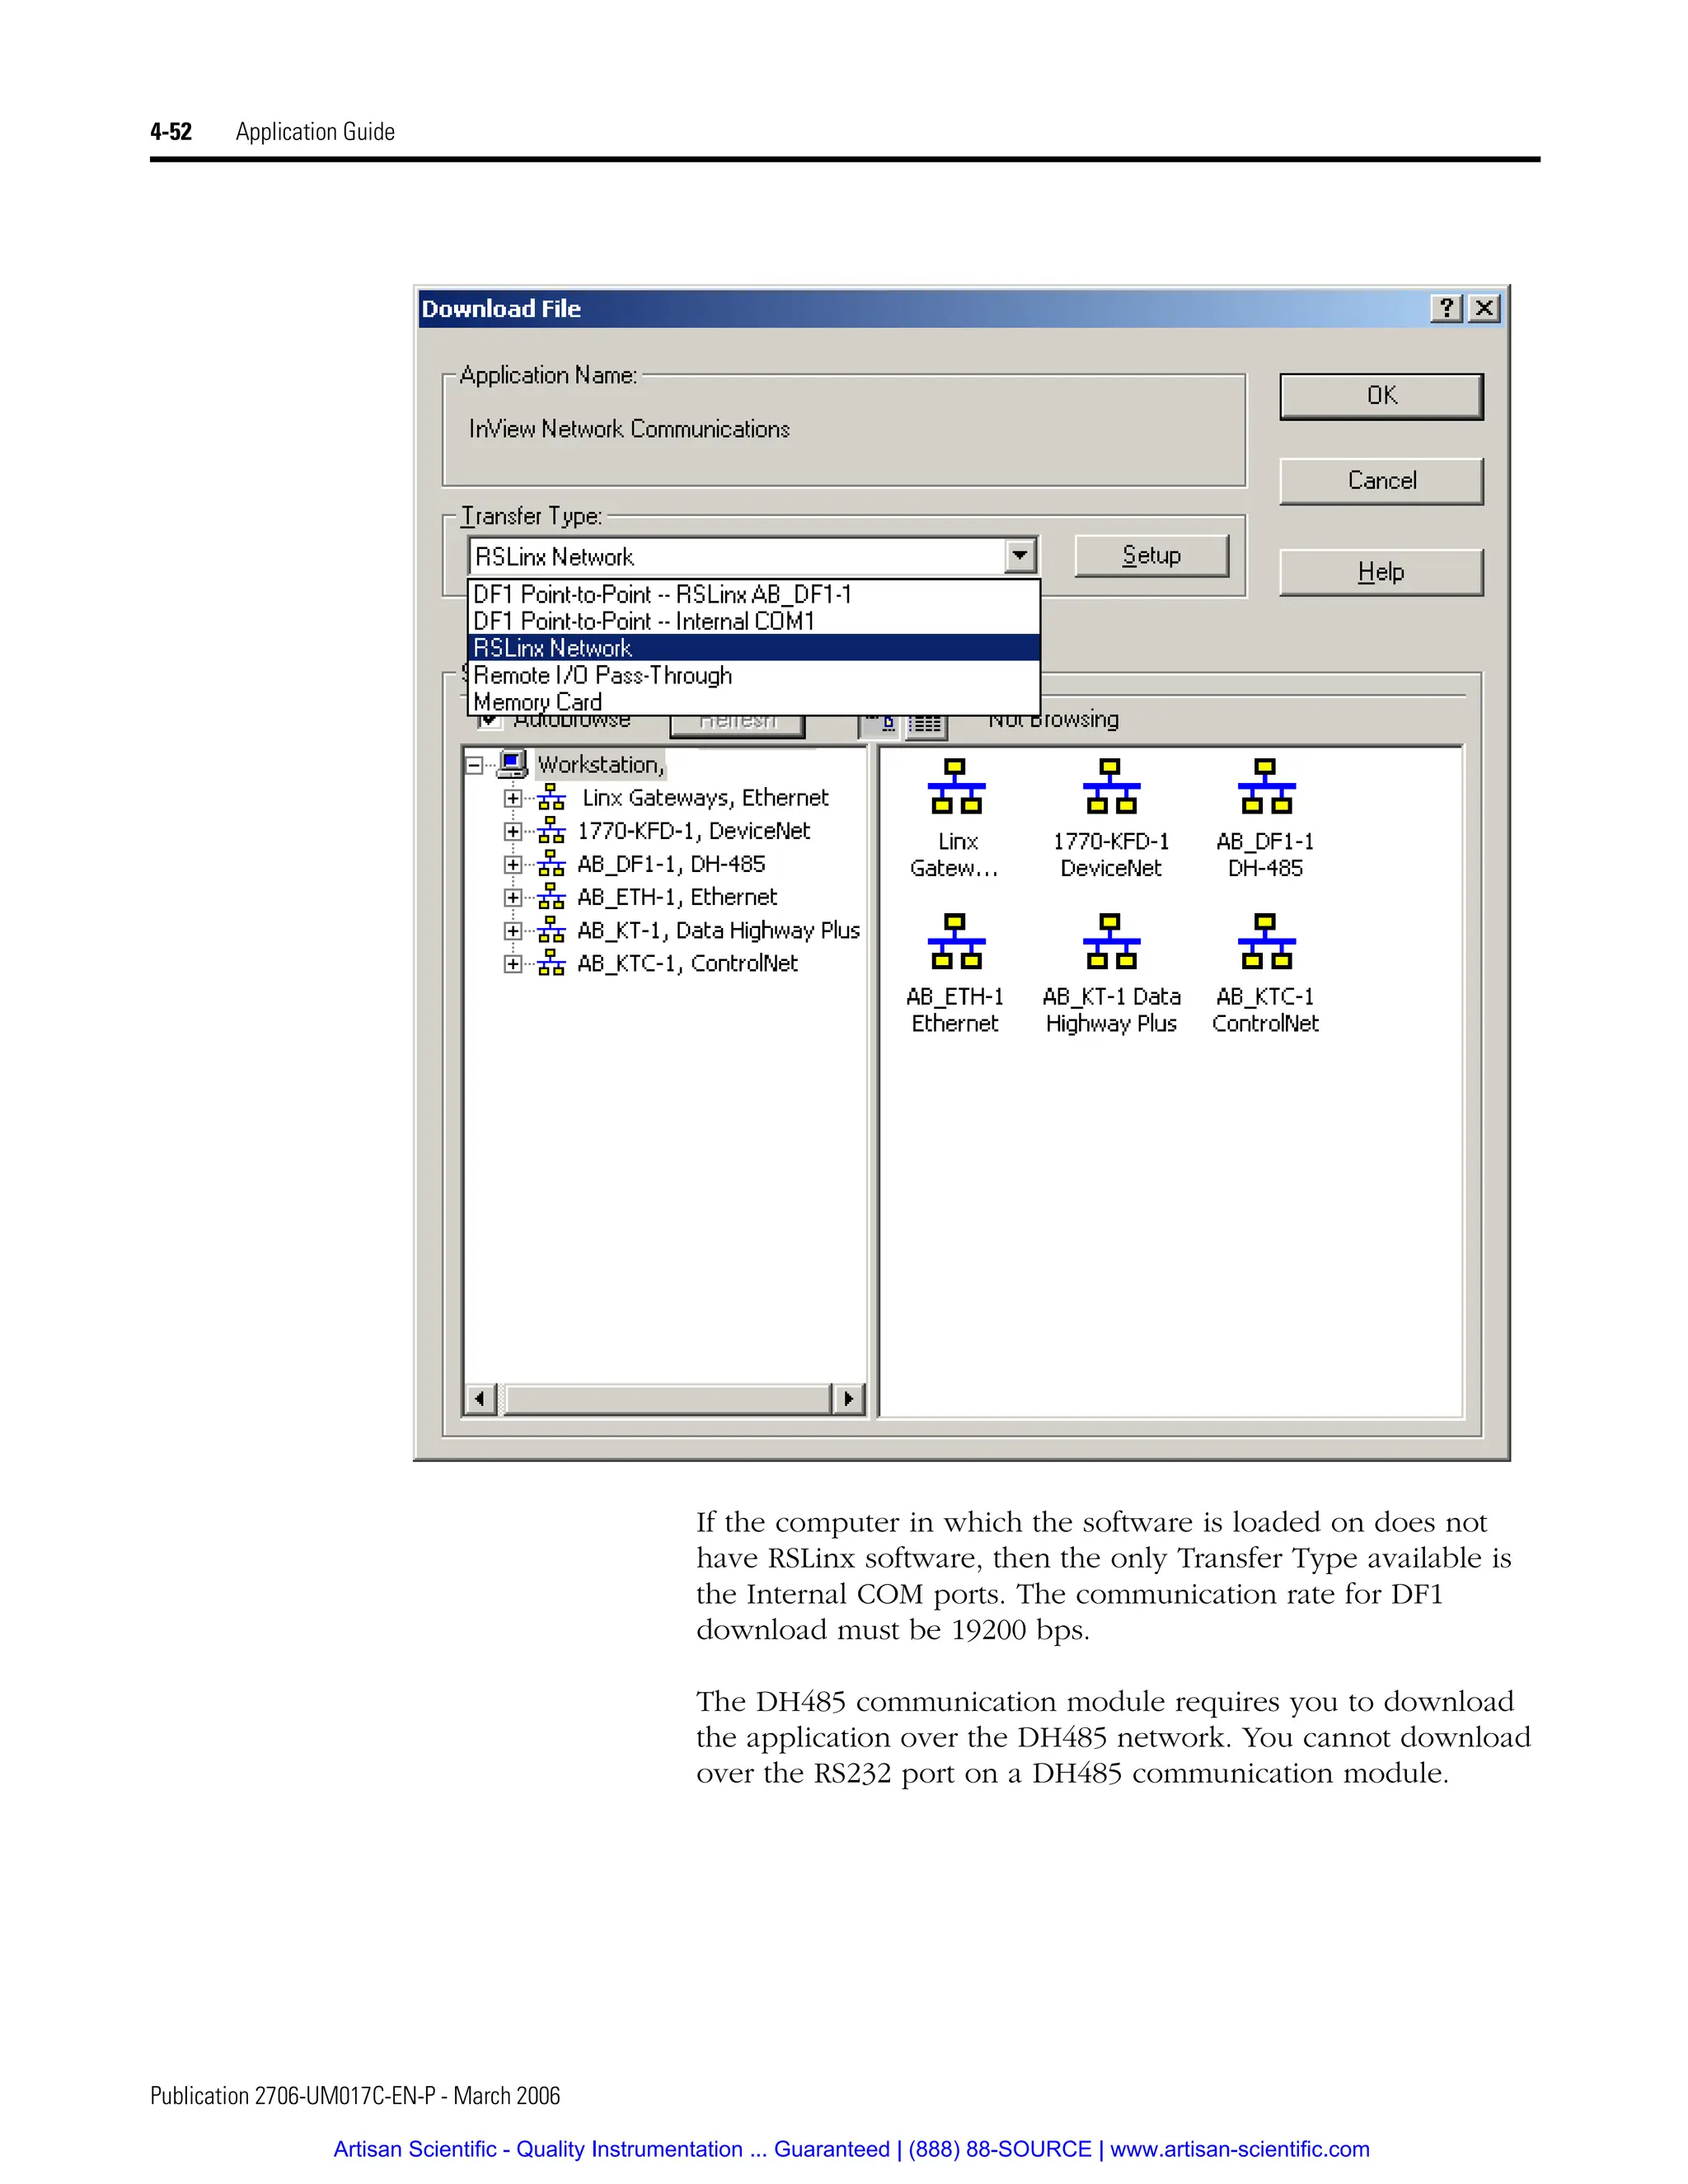
Task: Select AB_ETH-1, Ethernet in the tree
Action: (x=677, y=897)
